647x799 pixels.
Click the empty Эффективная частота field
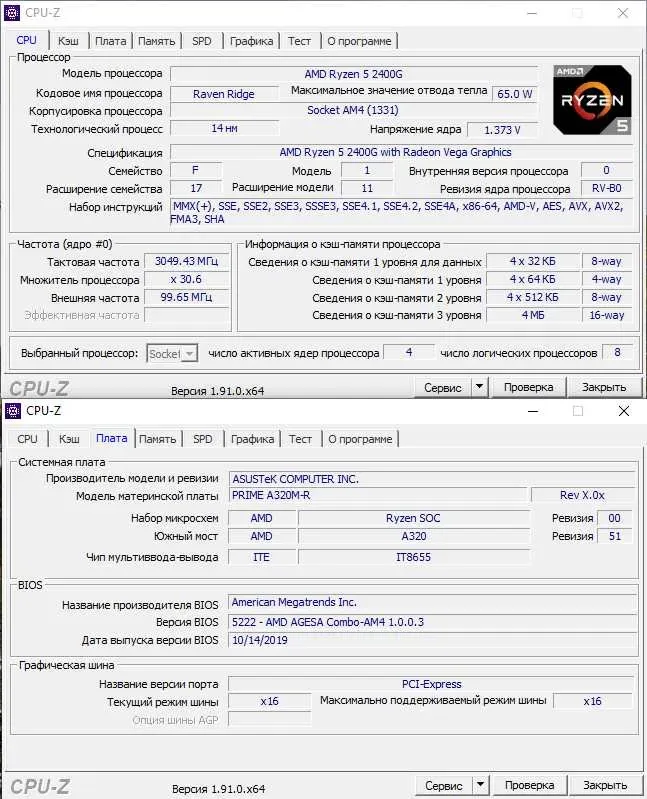pyautogui.click(x=186, y=315)
